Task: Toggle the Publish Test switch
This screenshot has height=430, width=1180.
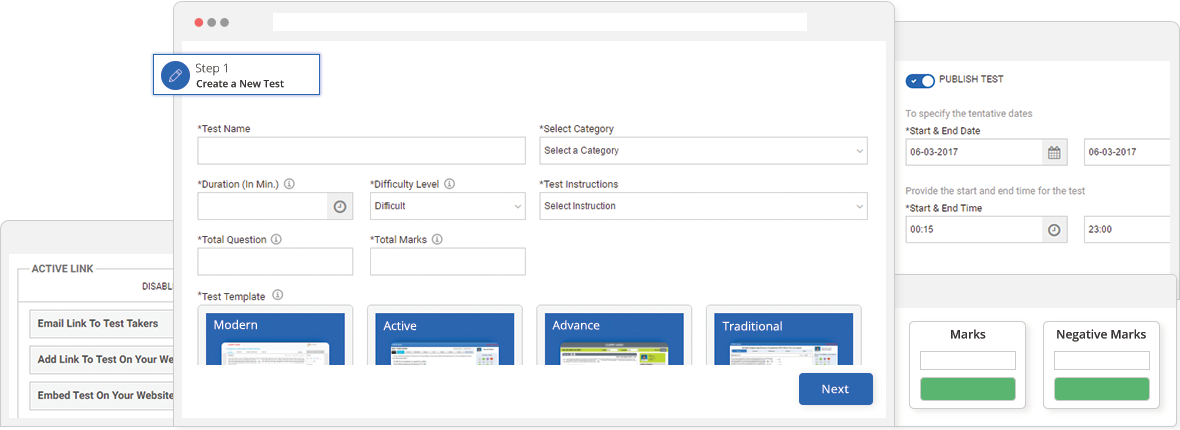Action: coord(920,80)
